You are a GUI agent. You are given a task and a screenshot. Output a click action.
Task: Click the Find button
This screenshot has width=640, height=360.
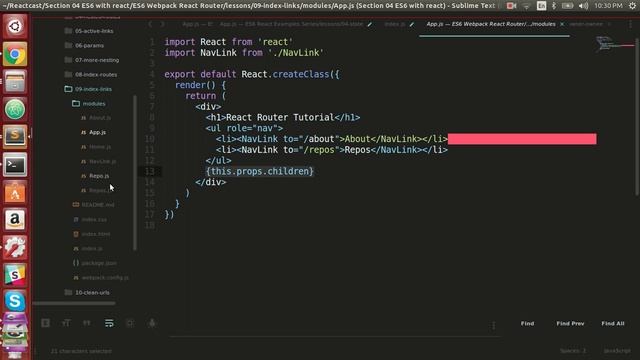click(x=527, y=324)
